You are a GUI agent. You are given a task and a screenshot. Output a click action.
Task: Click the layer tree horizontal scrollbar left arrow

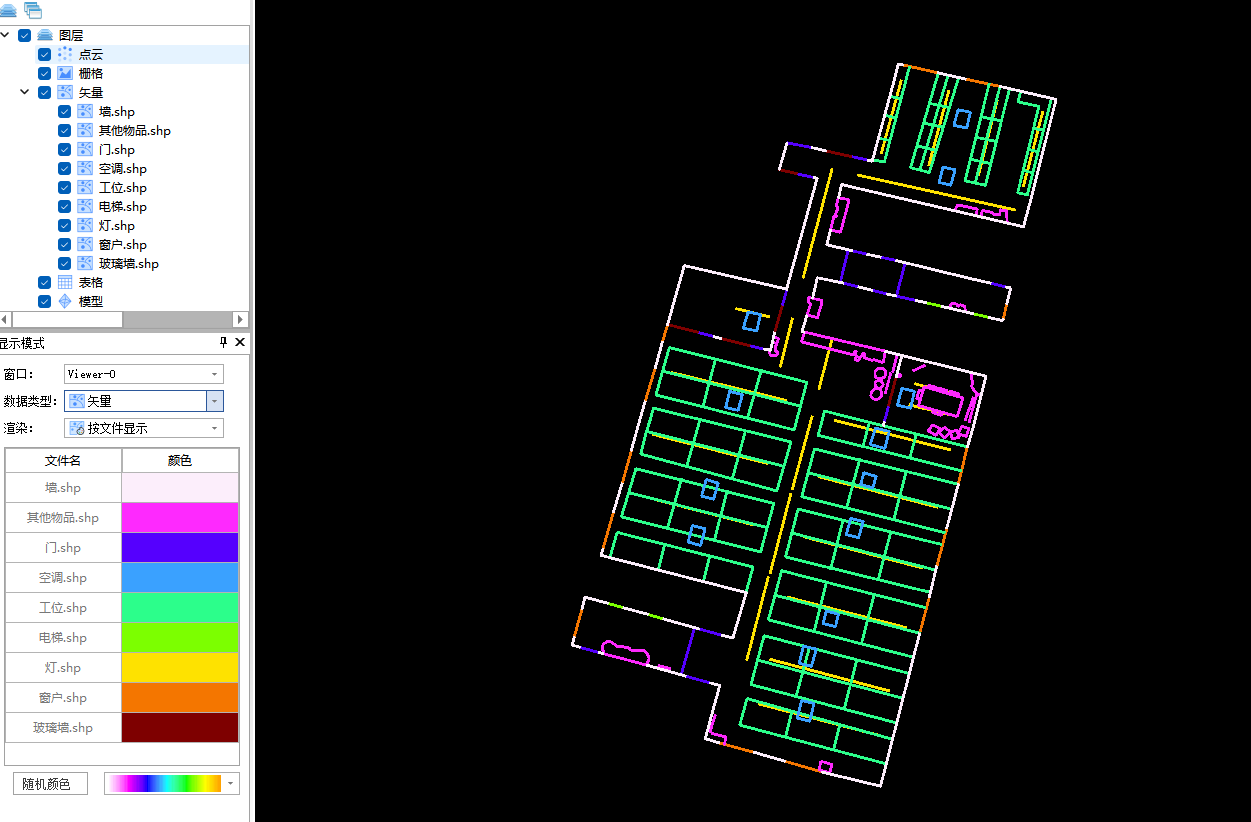click(5, 320)
